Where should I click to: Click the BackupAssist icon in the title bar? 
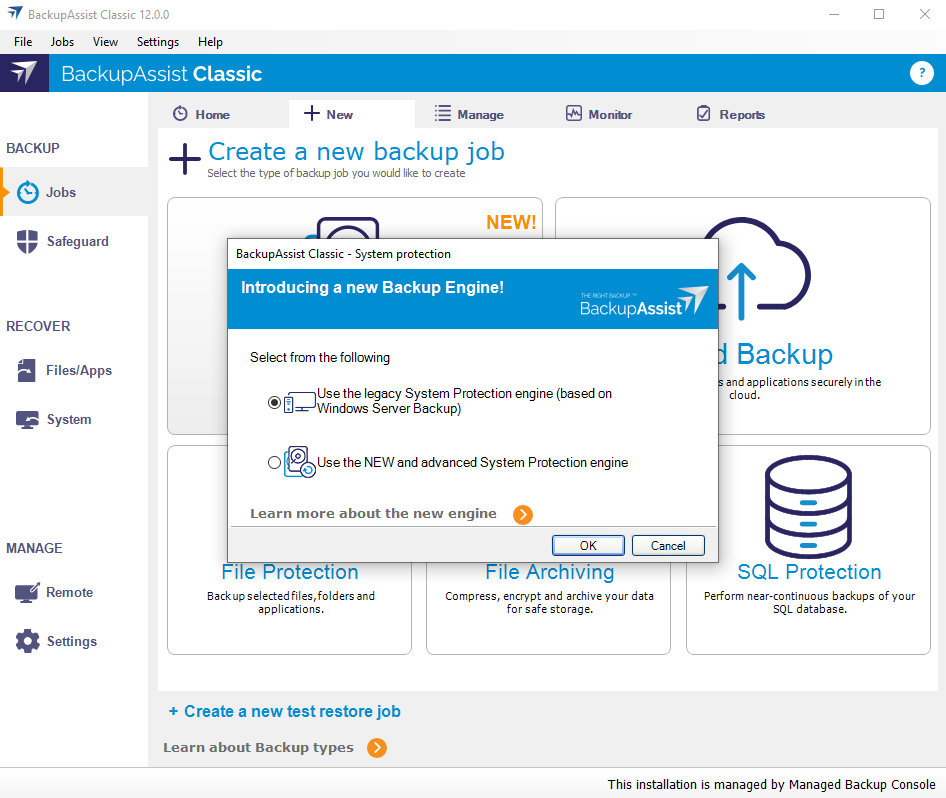pos(14,13)
